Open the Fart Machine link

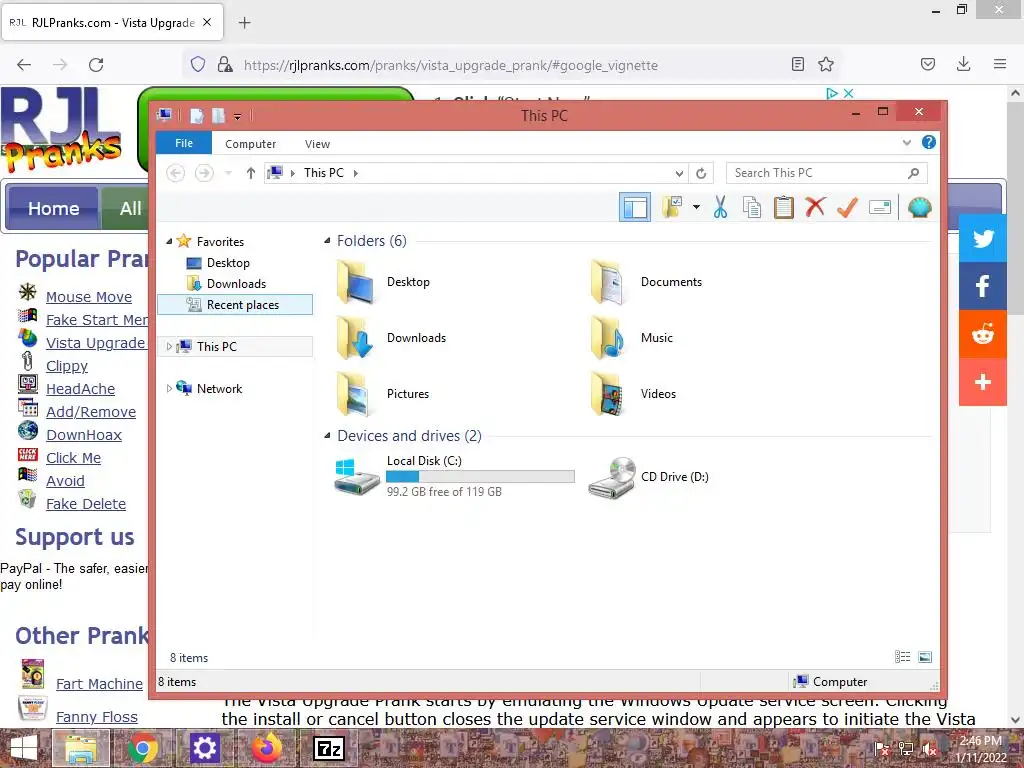99,684
